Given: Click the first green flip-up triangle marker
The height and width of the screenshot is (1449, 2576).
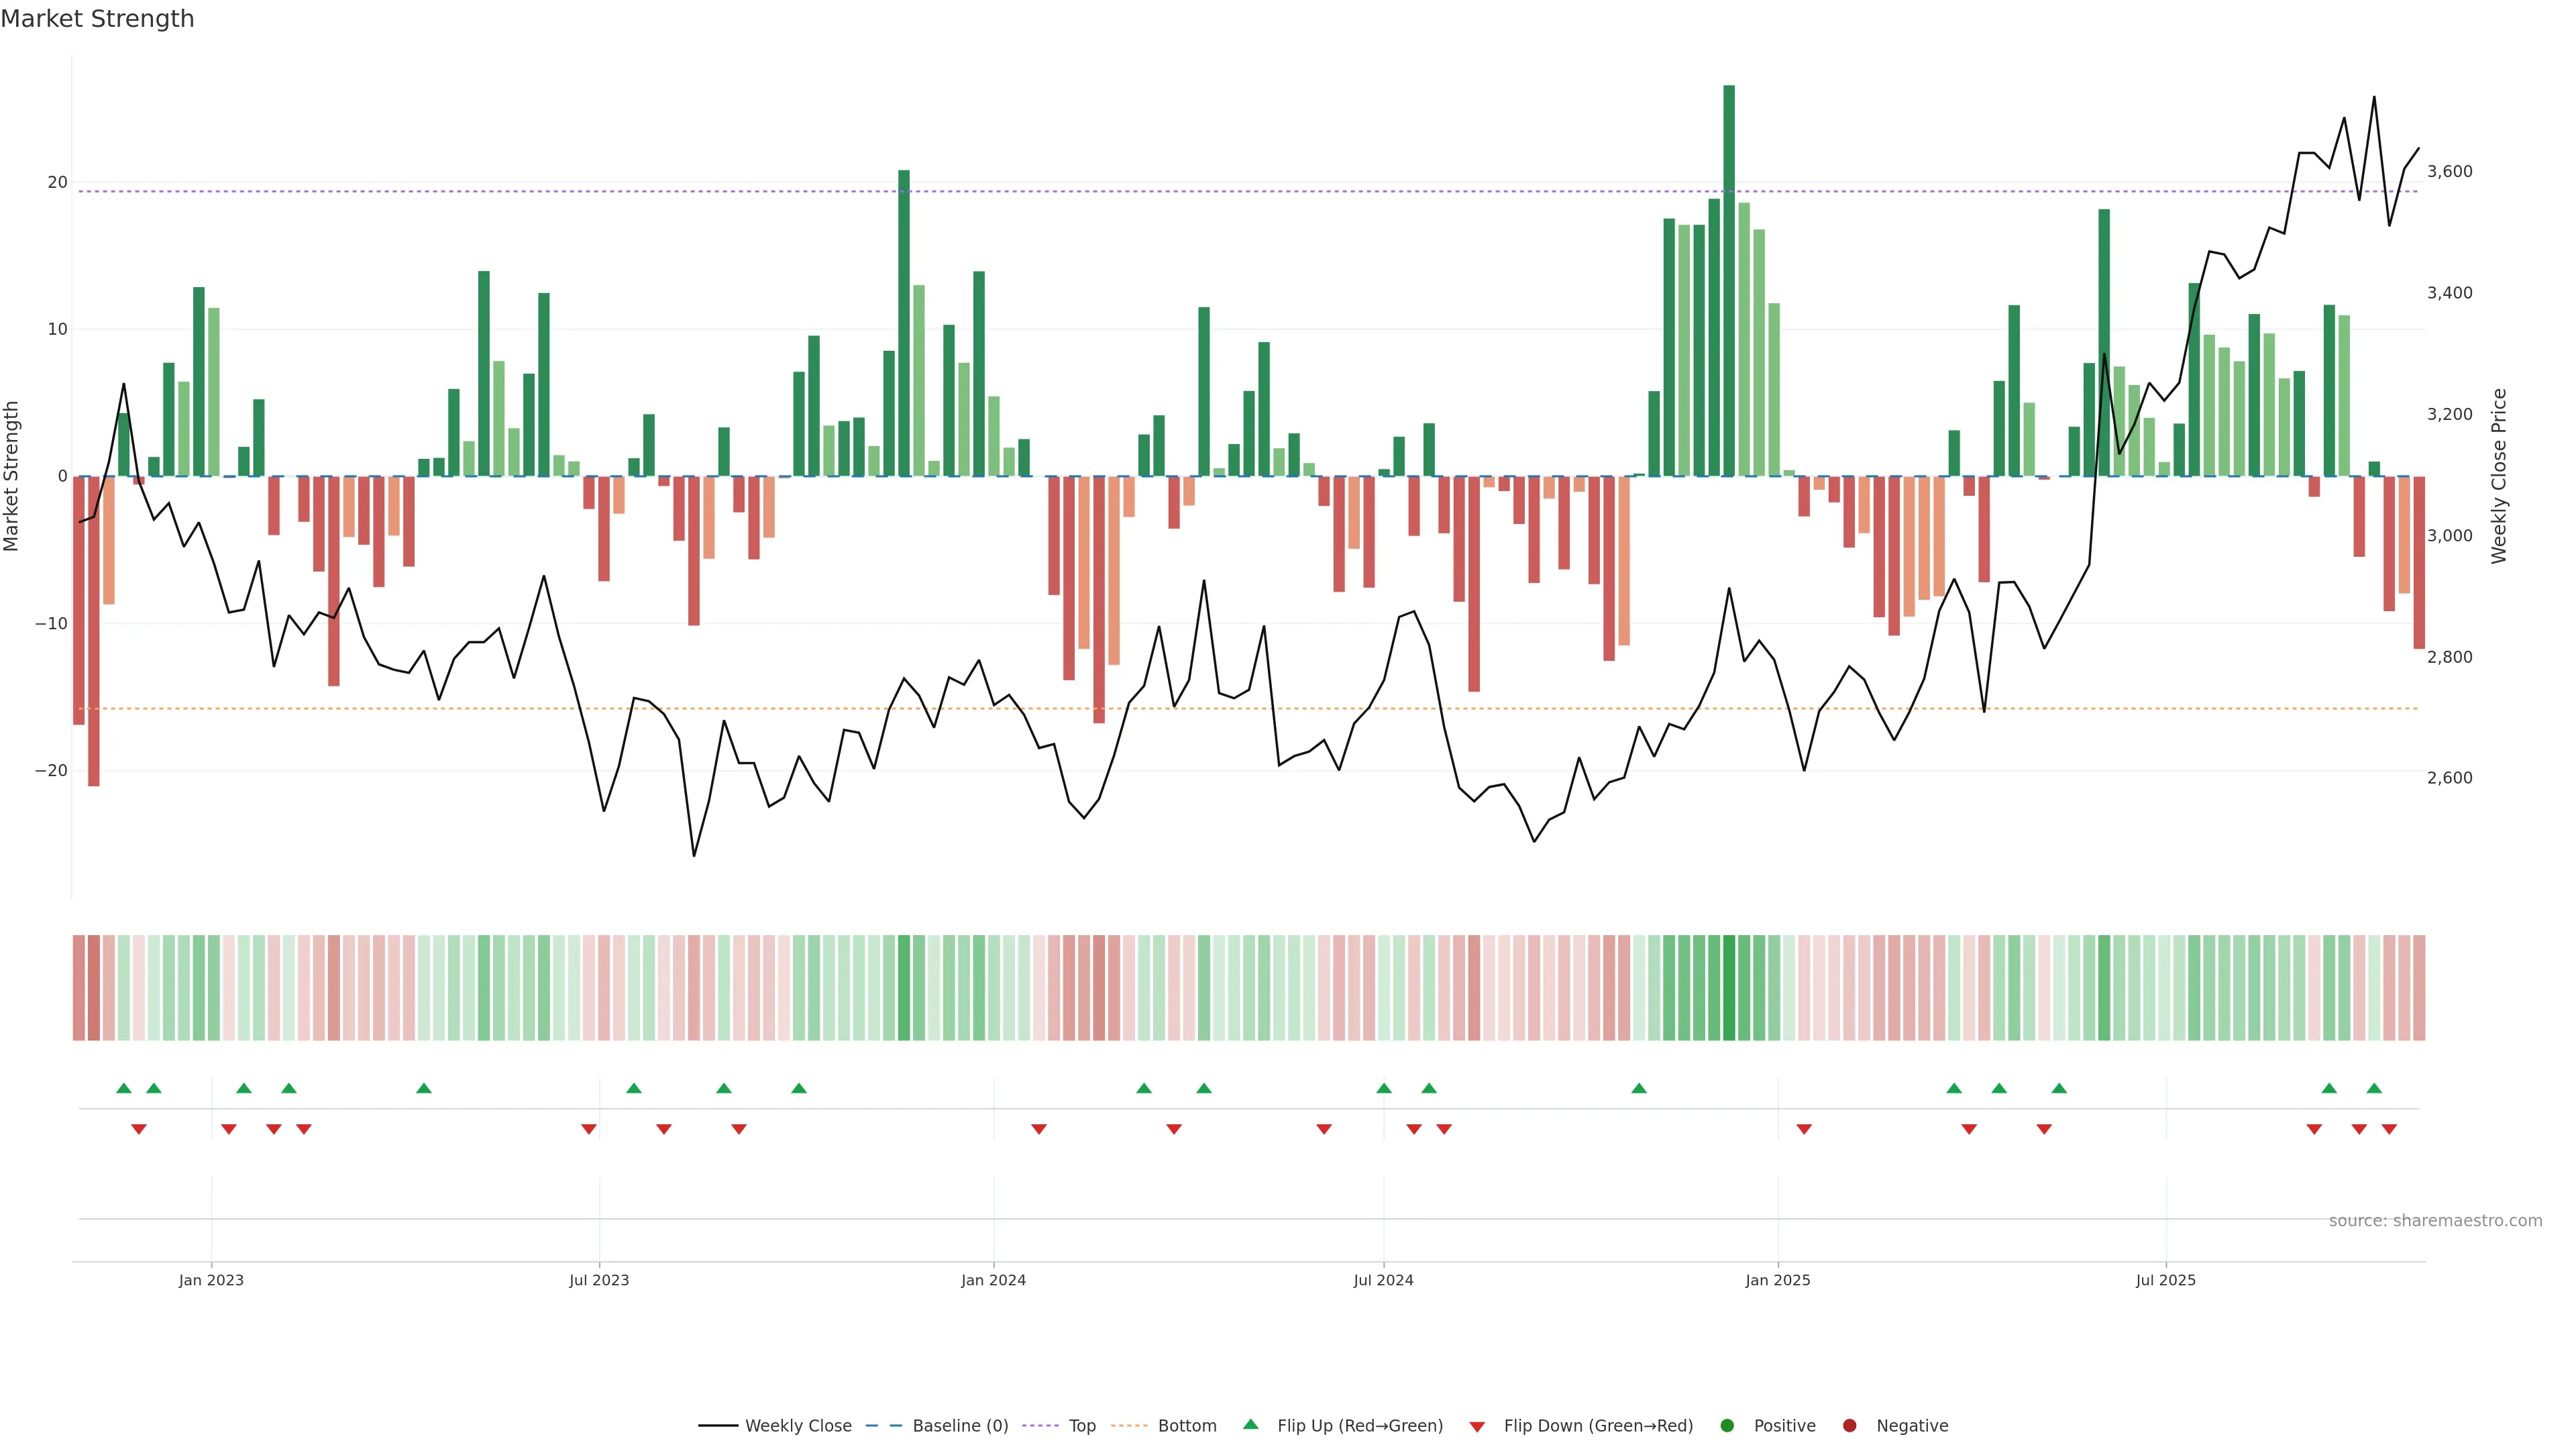Looking at the screenshot, I should (124, 1088).
